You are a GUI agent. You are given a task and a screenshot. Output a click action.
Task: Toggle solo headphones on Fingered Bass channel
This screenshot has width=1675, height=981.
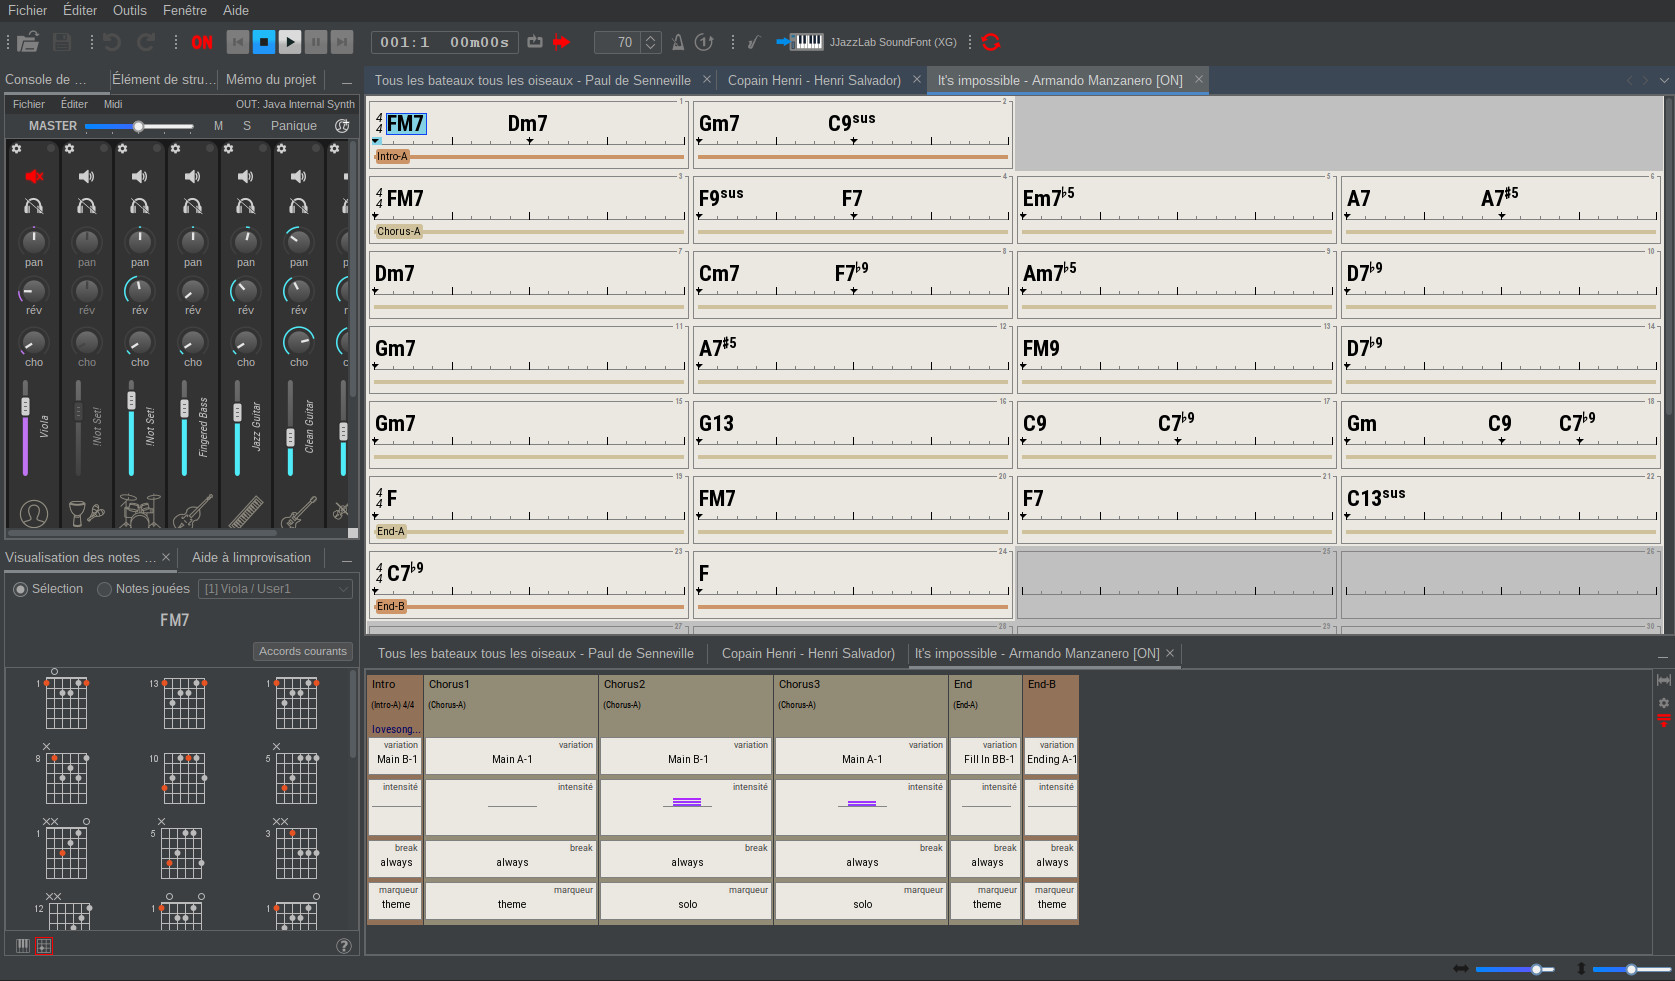pos(192,206)
